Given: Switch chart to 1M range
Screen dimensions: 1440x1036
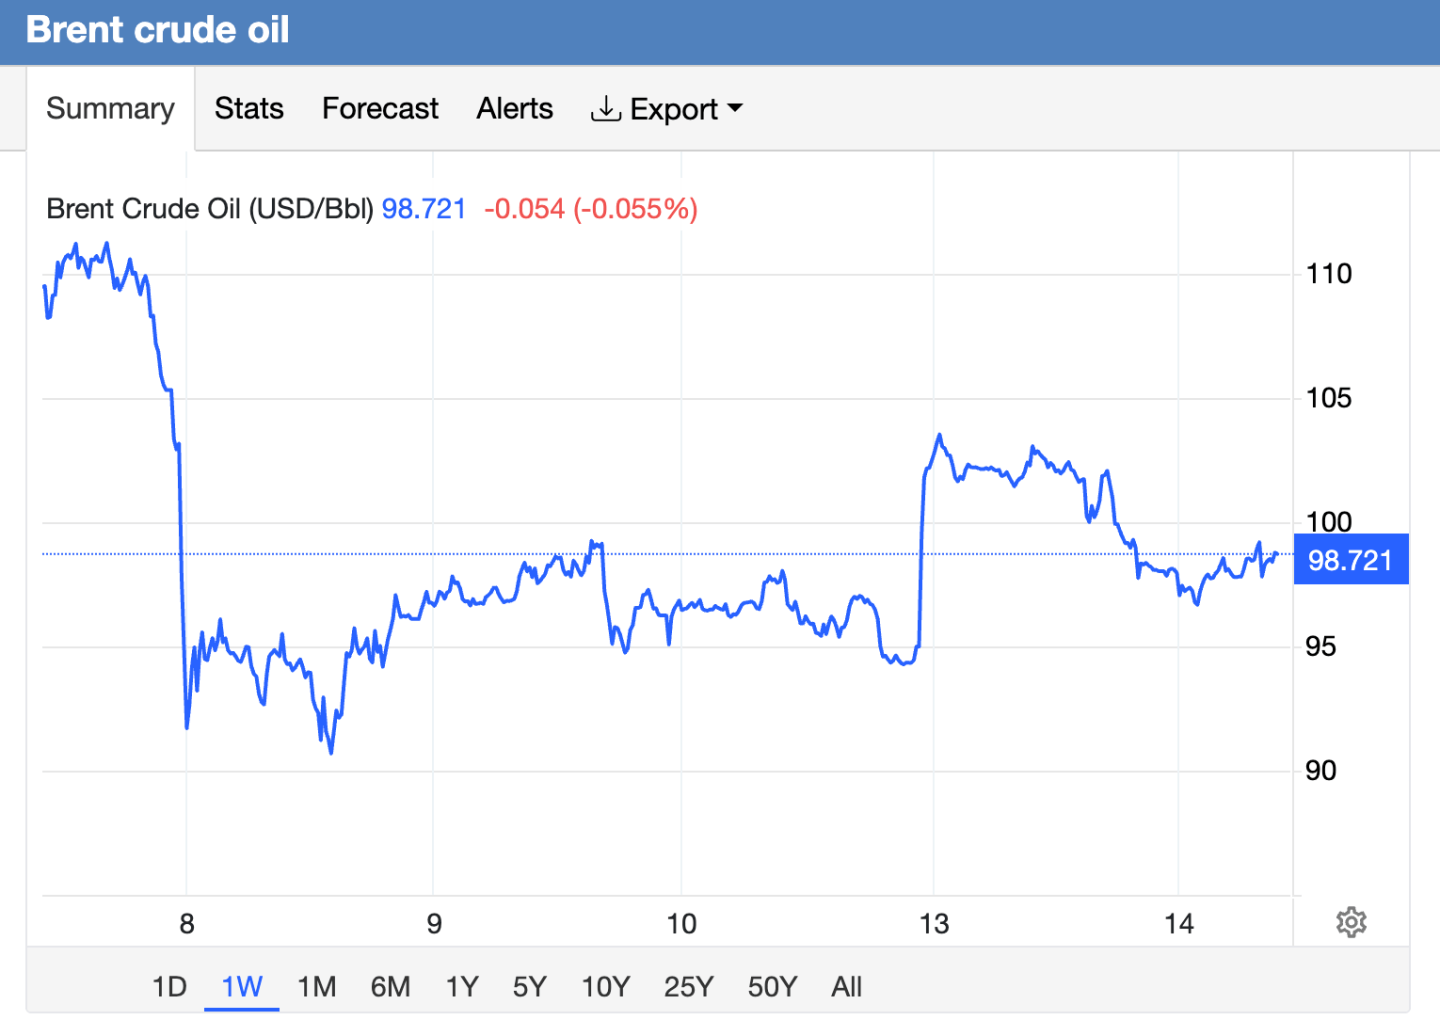Looking at the screenshot, I should coord(316,987).
